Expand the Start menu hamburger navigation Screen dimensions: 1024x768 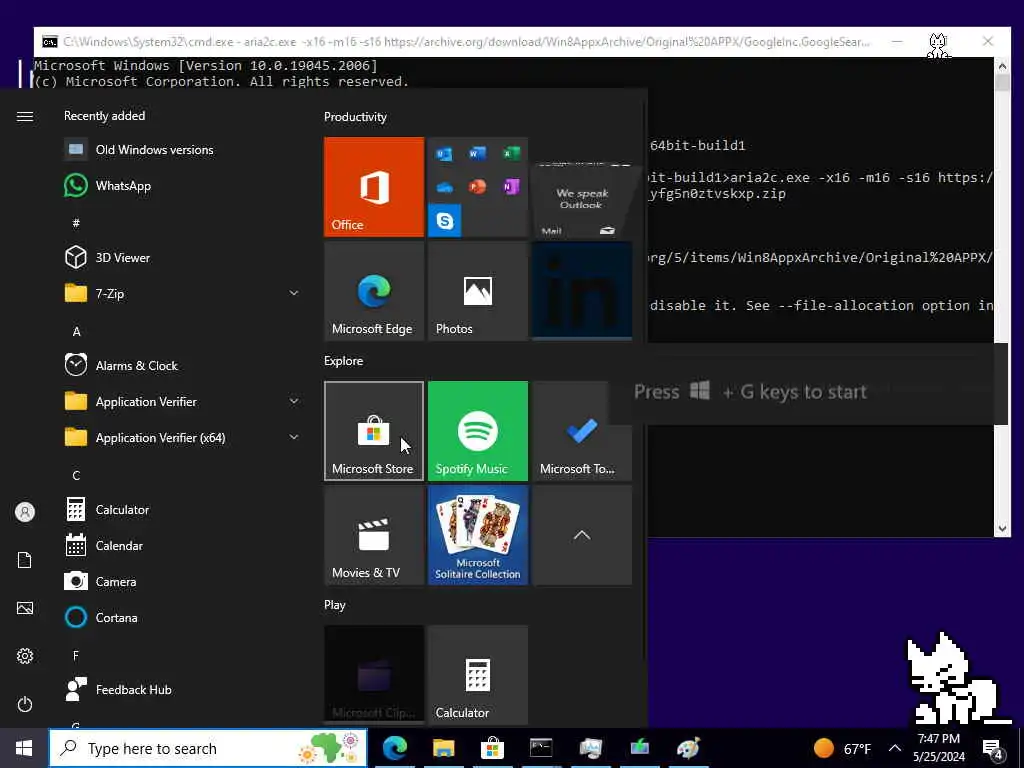(x=25, y=116)
